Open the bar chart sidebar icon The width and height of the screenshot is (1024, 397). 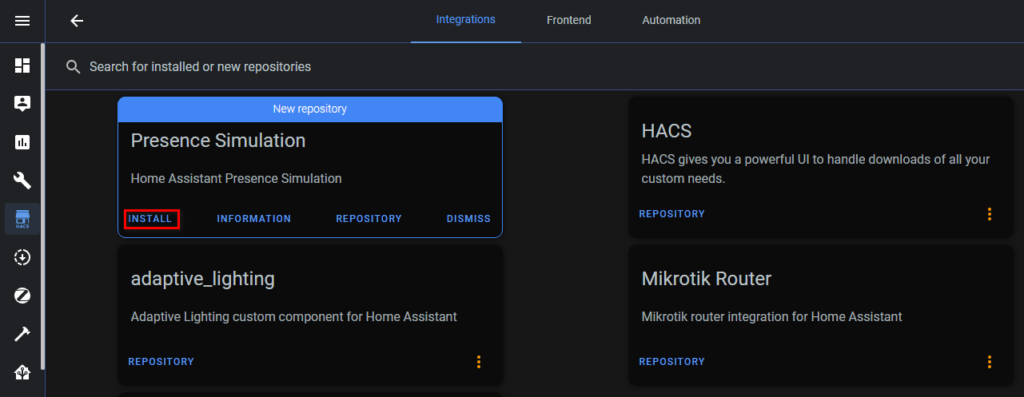click(22, 142)
